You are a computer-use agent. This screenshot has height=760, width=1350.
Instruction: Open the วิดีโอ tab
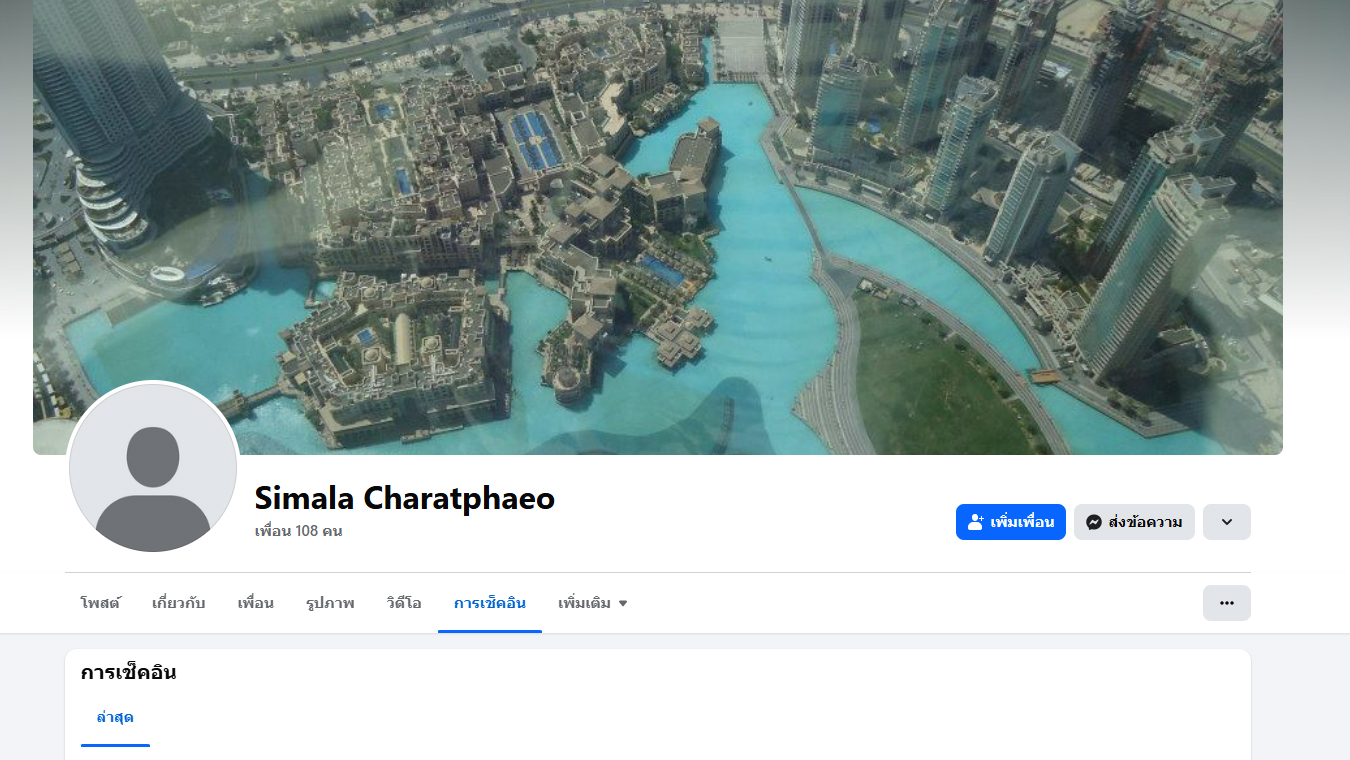(404, 603)
